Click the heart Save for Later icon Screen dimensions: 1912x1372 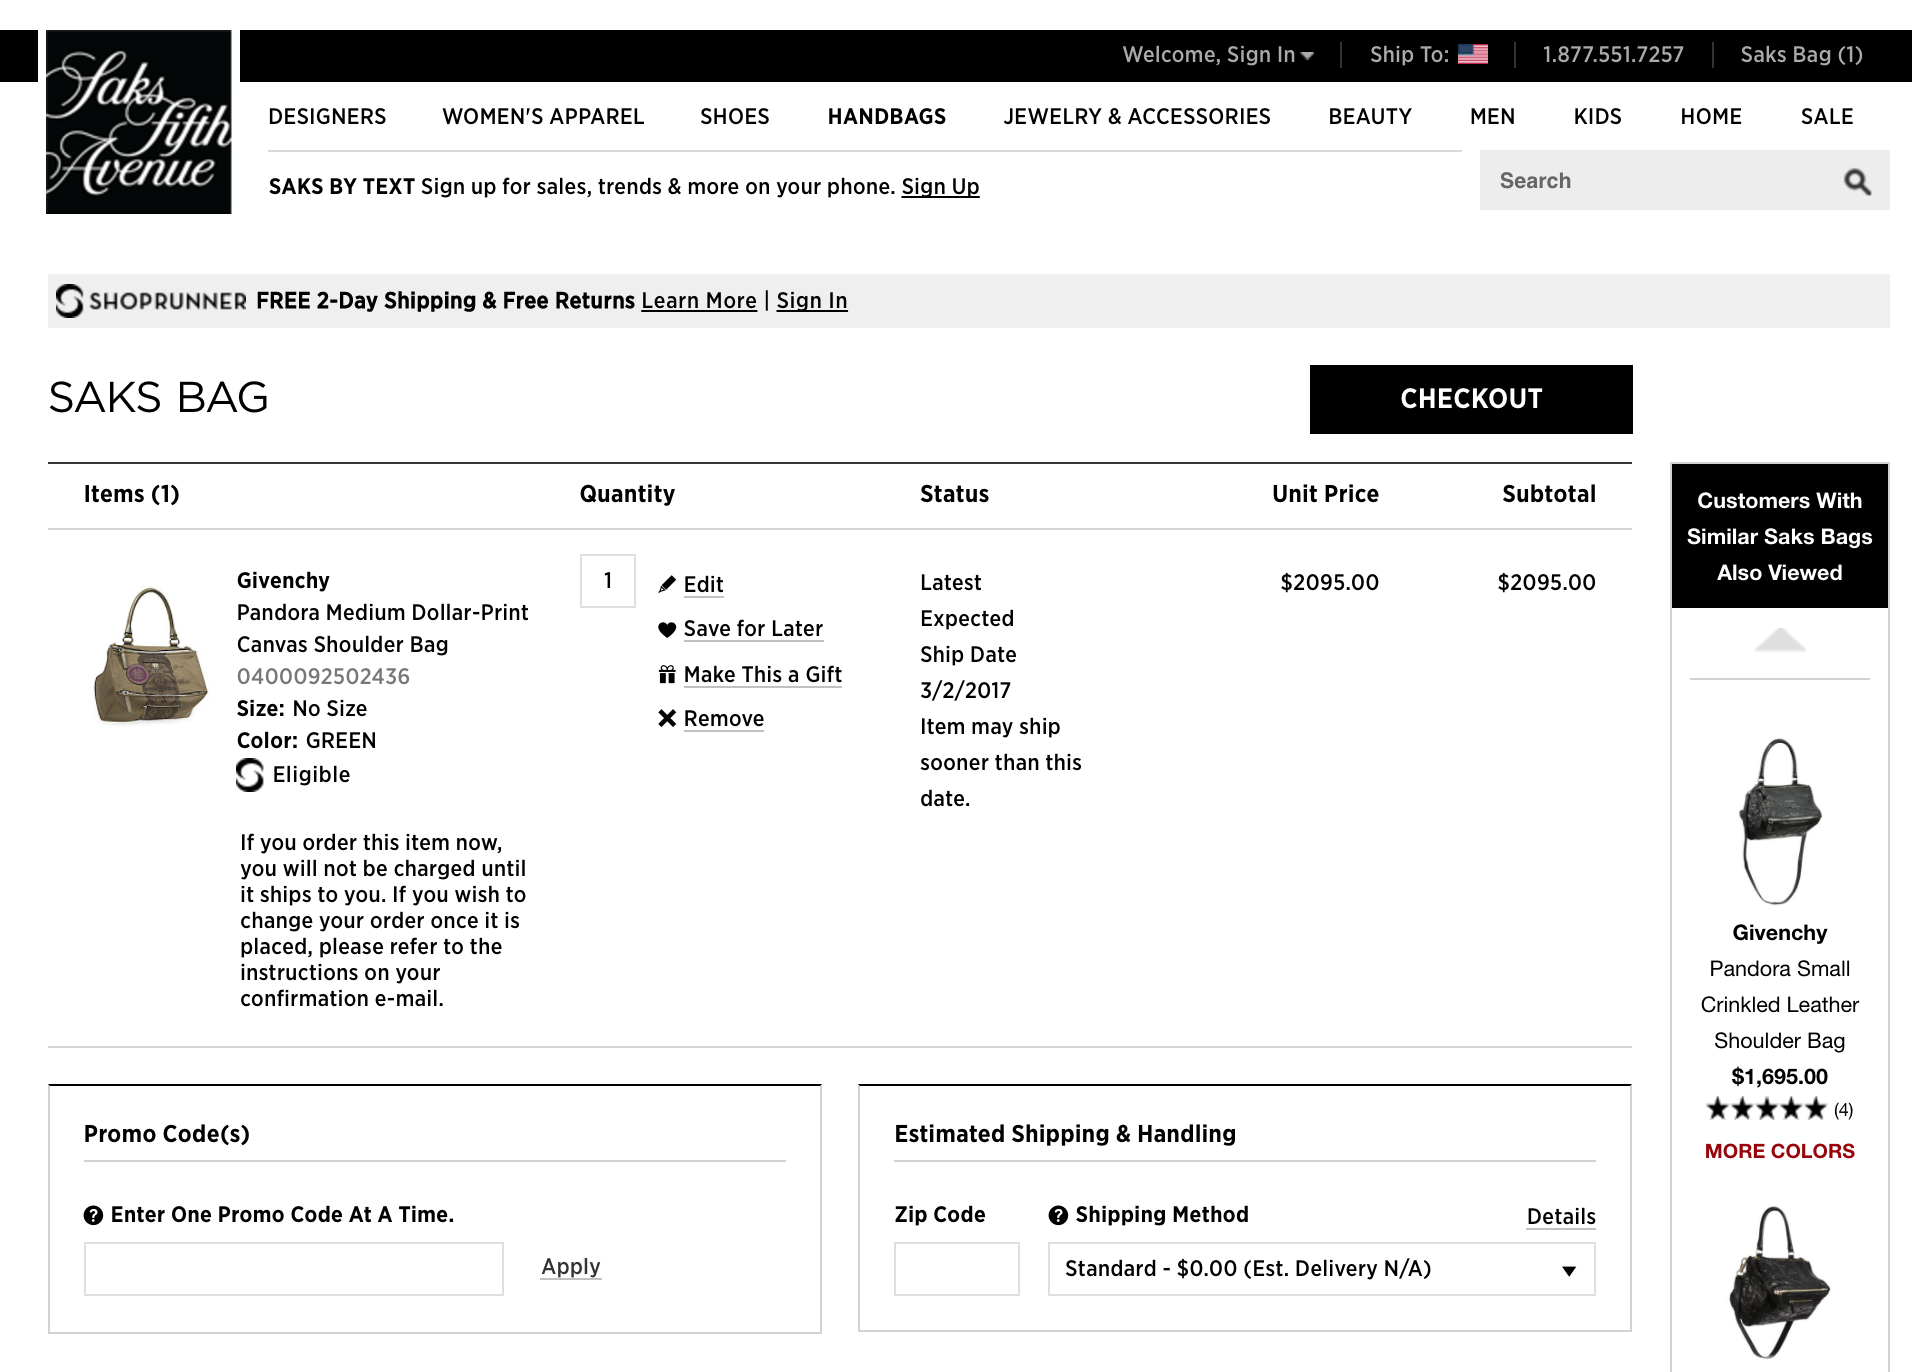pyautogui.click(x=667, y=629)
